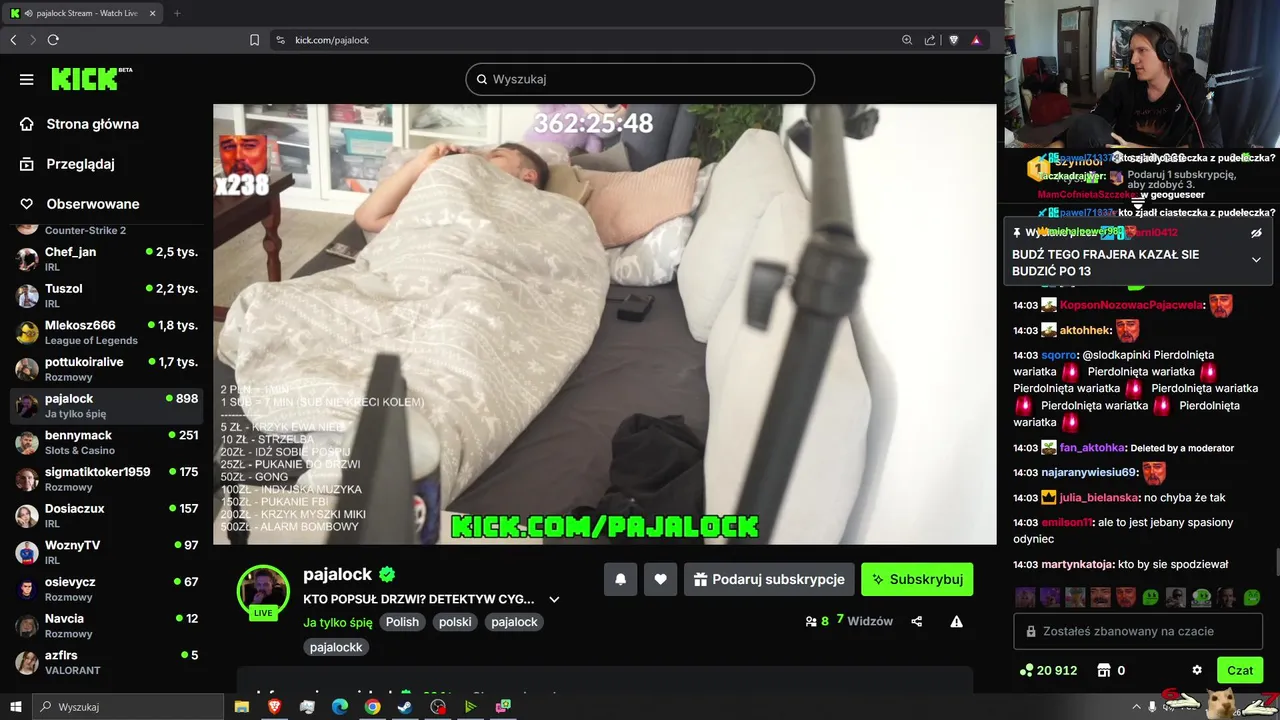Open Brave from the taskbar
1280x720 pixels.
(x=274, y=706)
